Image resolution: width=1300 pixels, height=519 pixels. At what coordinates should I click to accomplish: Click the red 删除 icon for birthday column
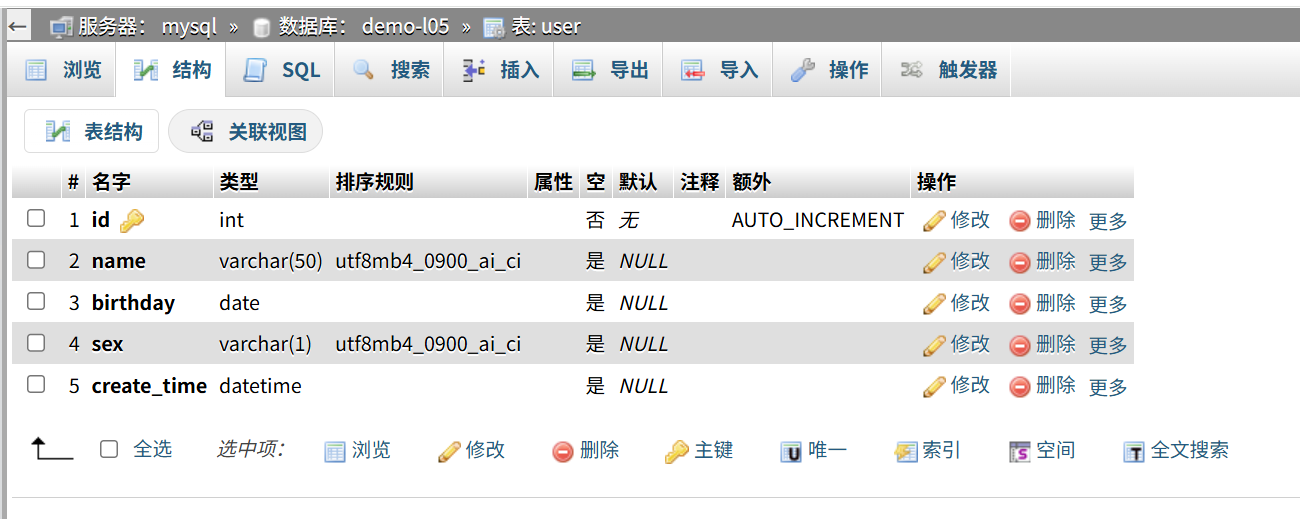coord(1020,304)
